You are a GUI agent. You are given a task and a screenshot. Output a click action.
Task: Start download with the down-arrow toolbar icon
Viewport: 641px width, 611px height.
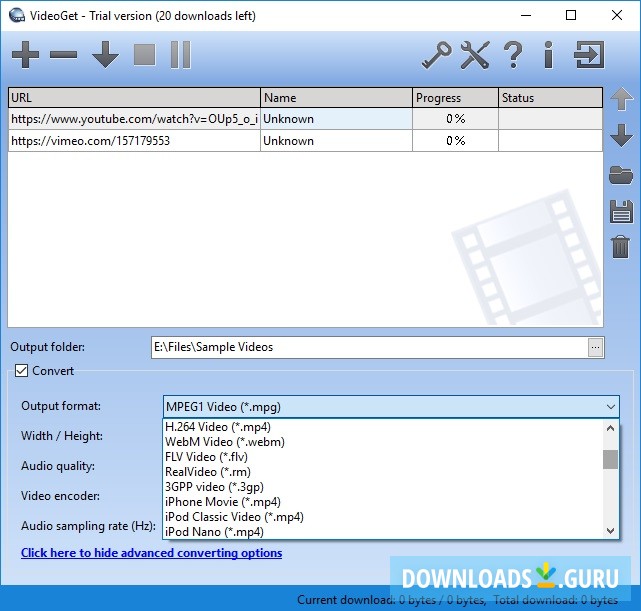point(105,54)
